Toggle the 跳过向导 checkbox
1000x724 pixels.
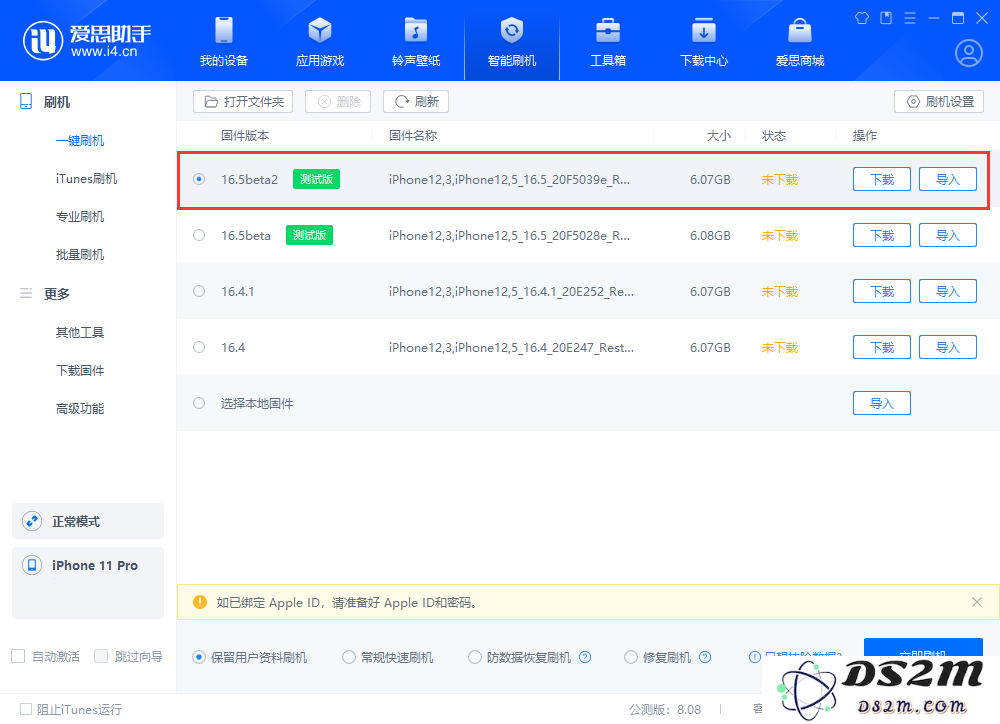click(x=101, y=656)
